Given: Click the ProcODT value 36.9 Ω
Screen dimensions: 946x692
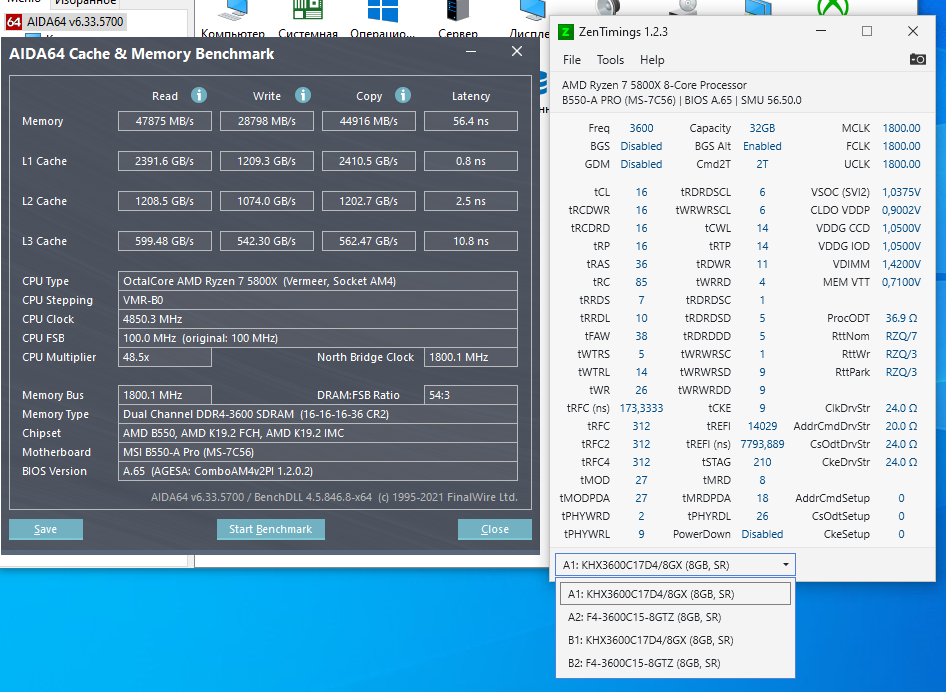Looking at the screenshot, I should click(x=901, y=318).
